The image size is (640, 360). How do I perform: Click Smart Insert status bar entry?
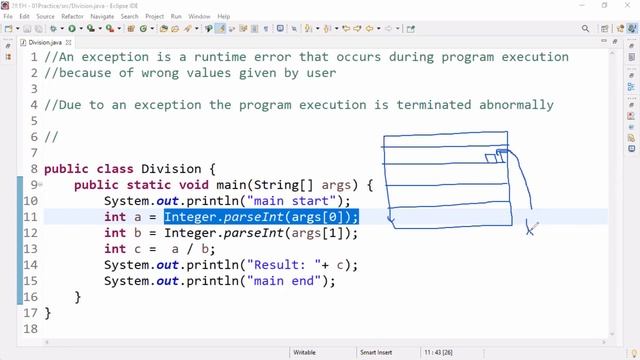[x=376, y=352]
